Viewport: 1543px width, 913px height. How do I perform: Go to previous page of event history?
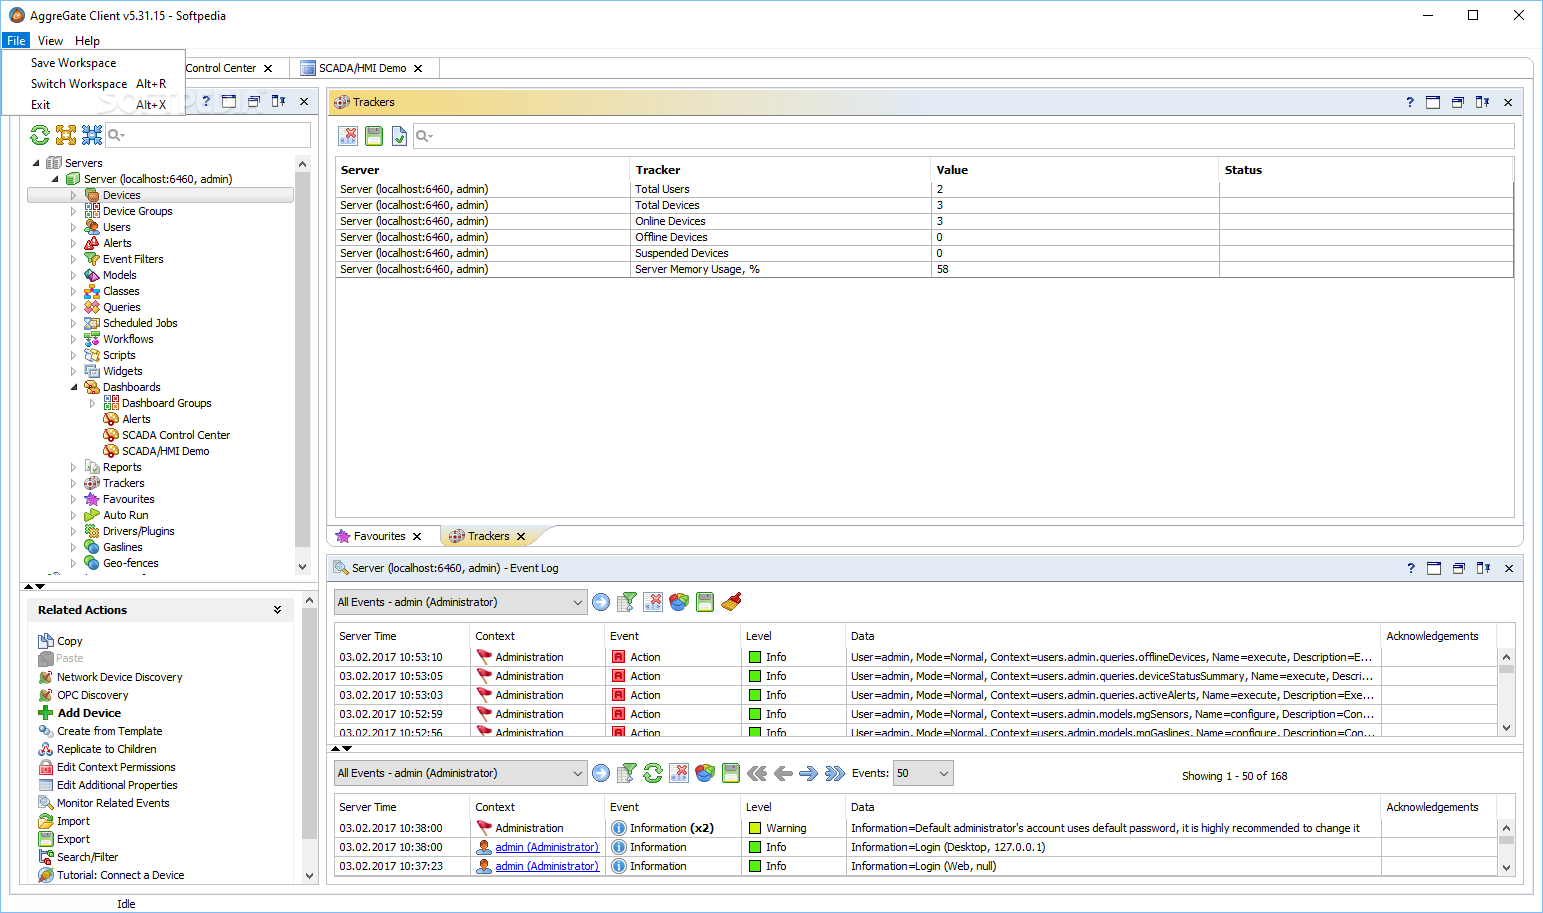[x=783, y=773]
